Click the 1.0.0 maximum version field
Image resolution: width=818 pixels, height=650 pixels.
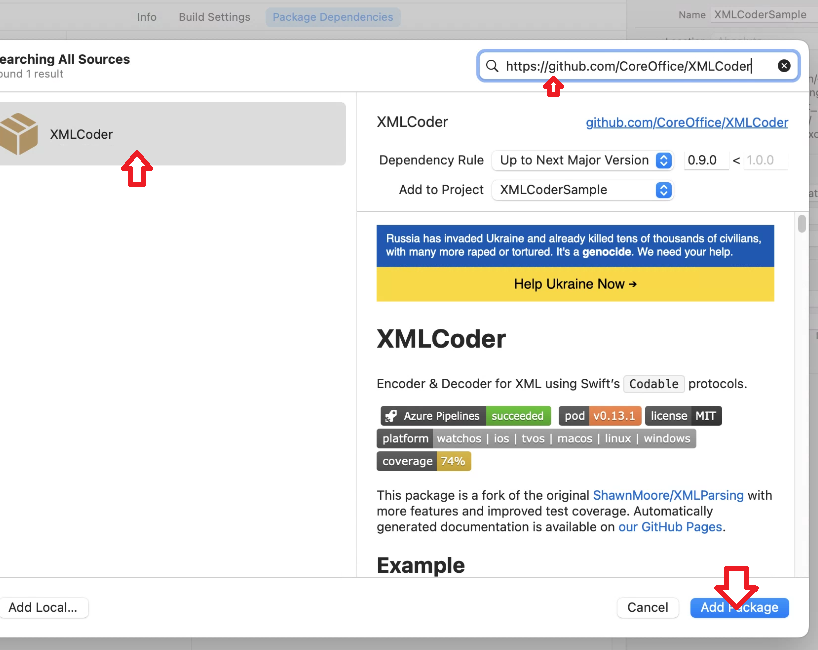pyautogui.click(x=765, y=160)
